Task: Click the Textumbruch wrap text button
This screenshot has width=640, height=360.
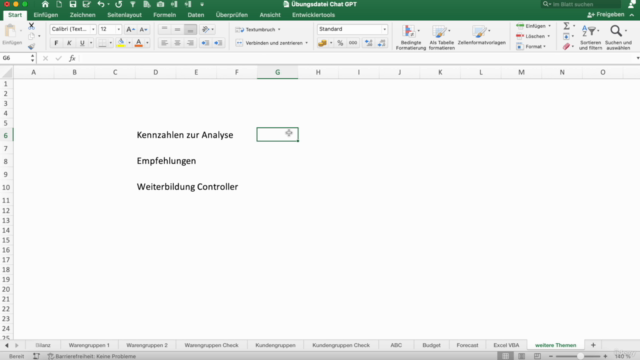Action: coord(258,29)
